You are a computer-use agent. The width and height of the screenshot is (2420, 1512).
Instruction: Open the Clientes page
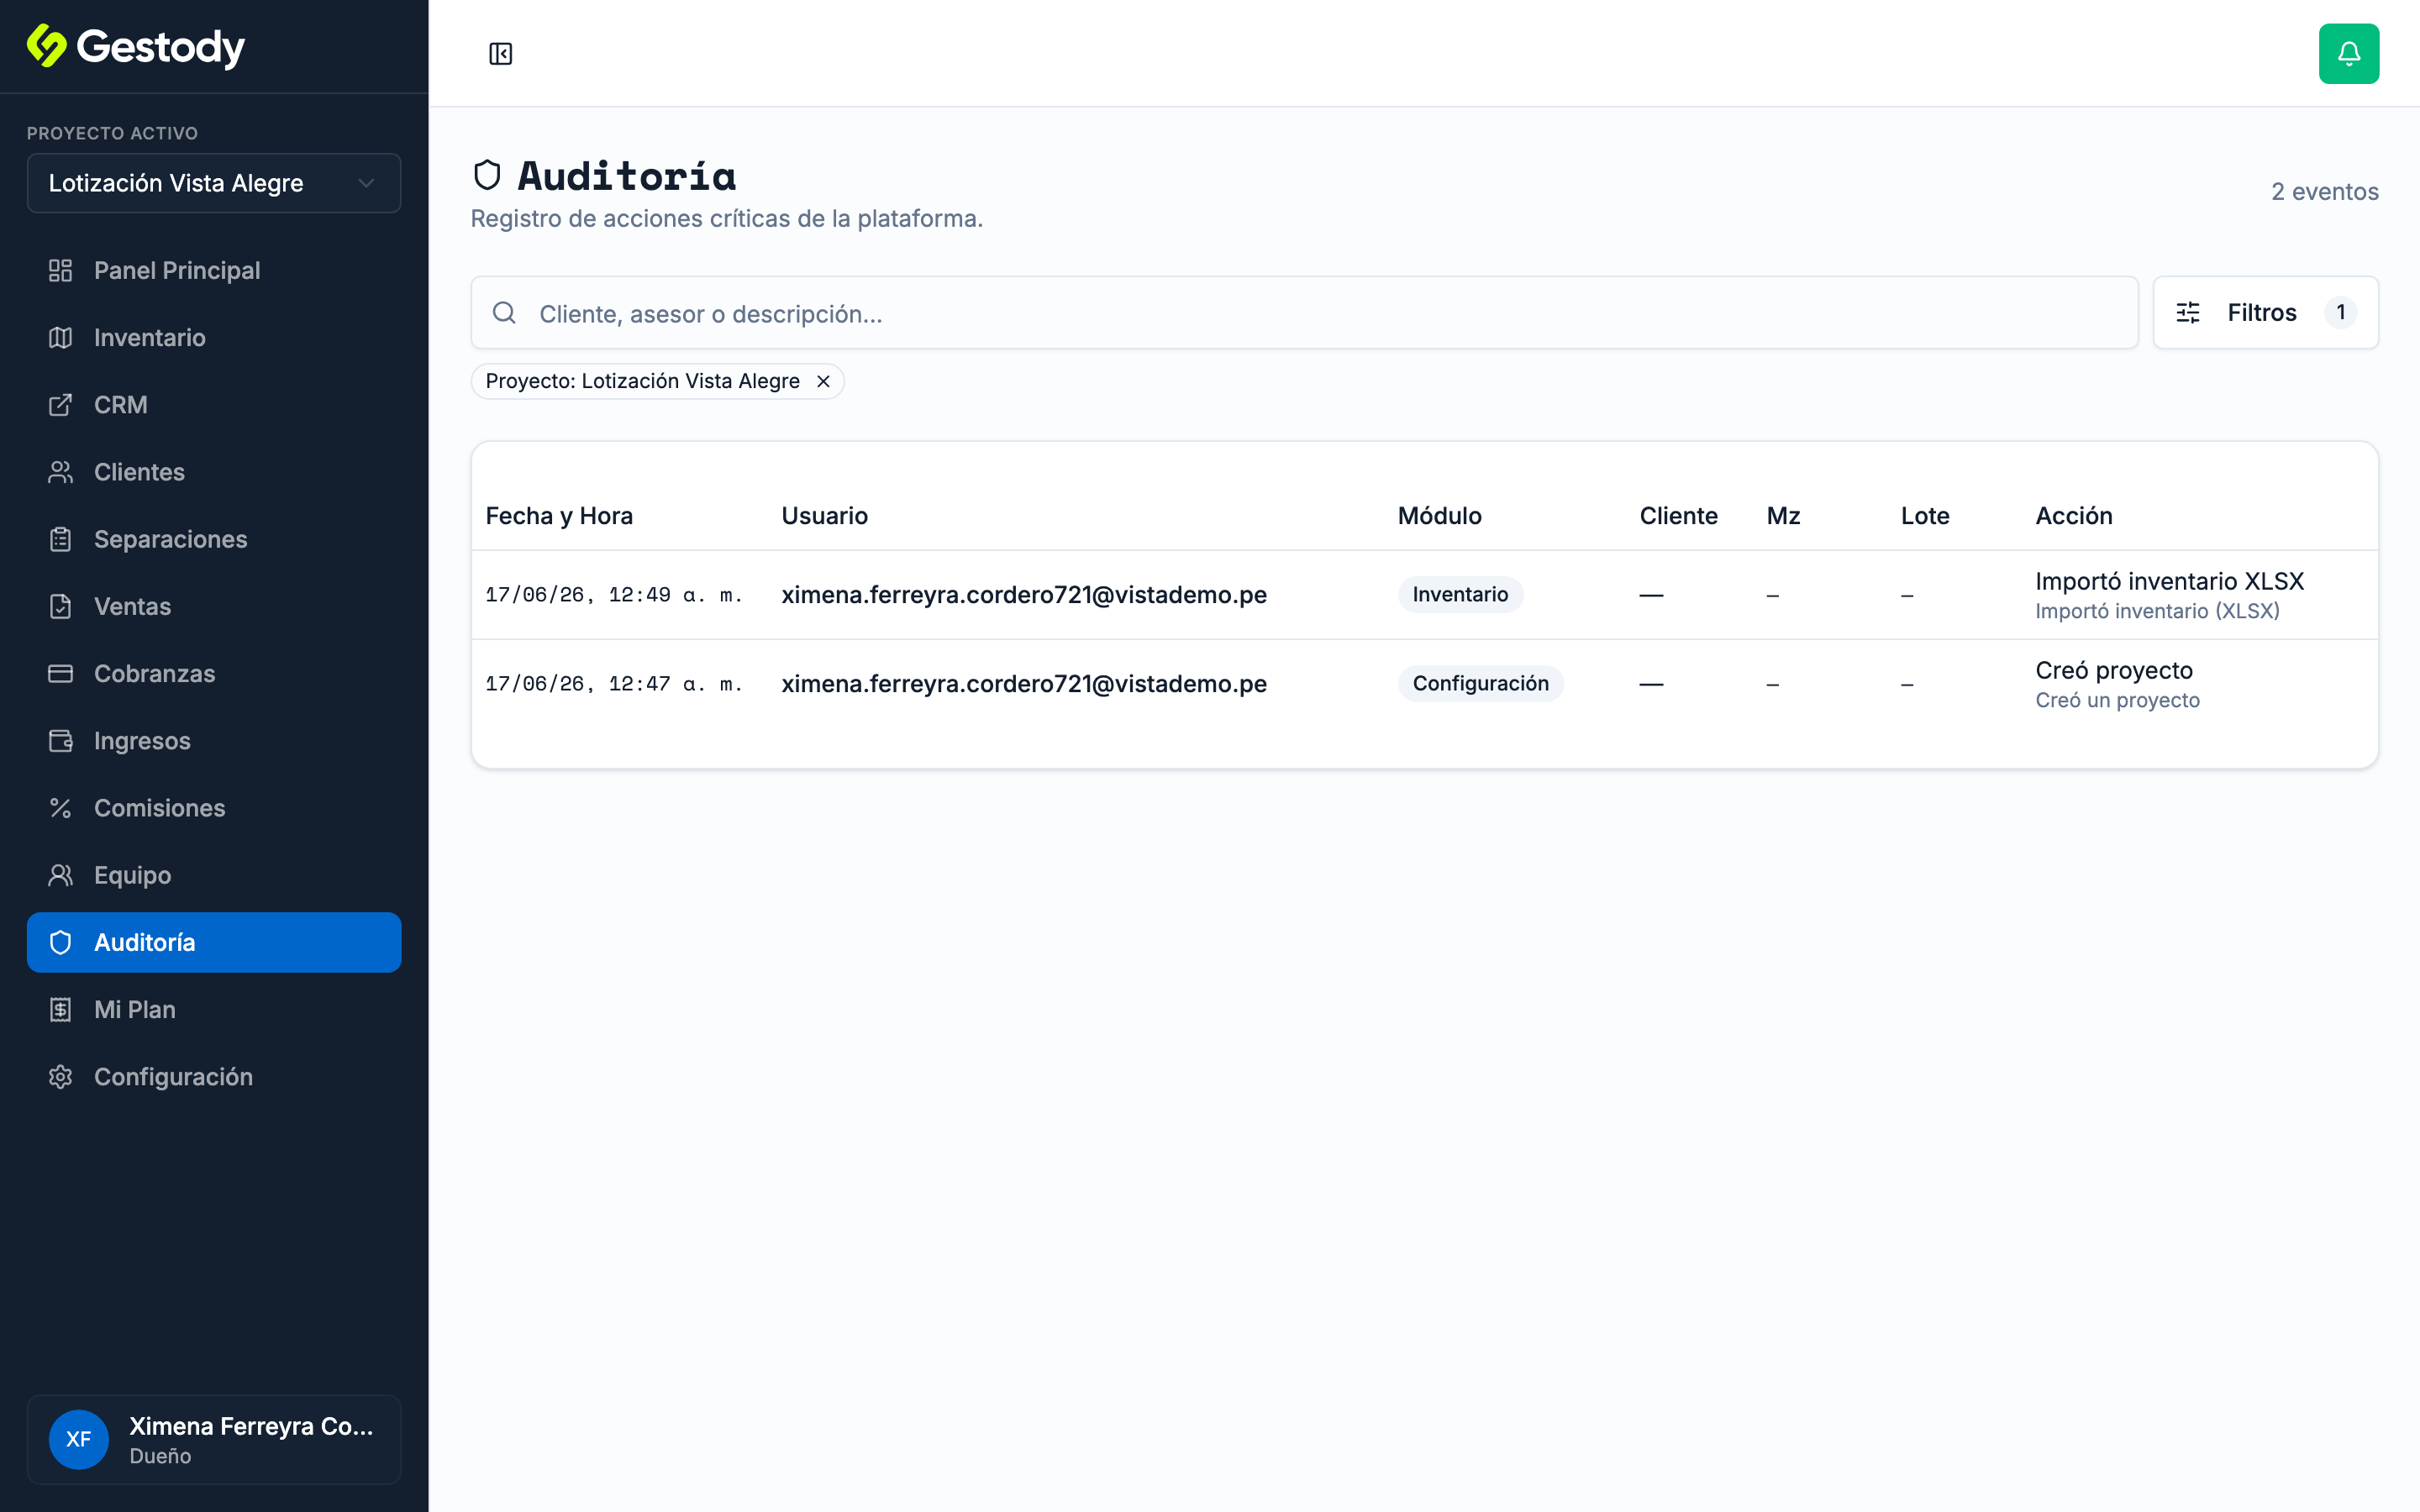click(214, 472)
